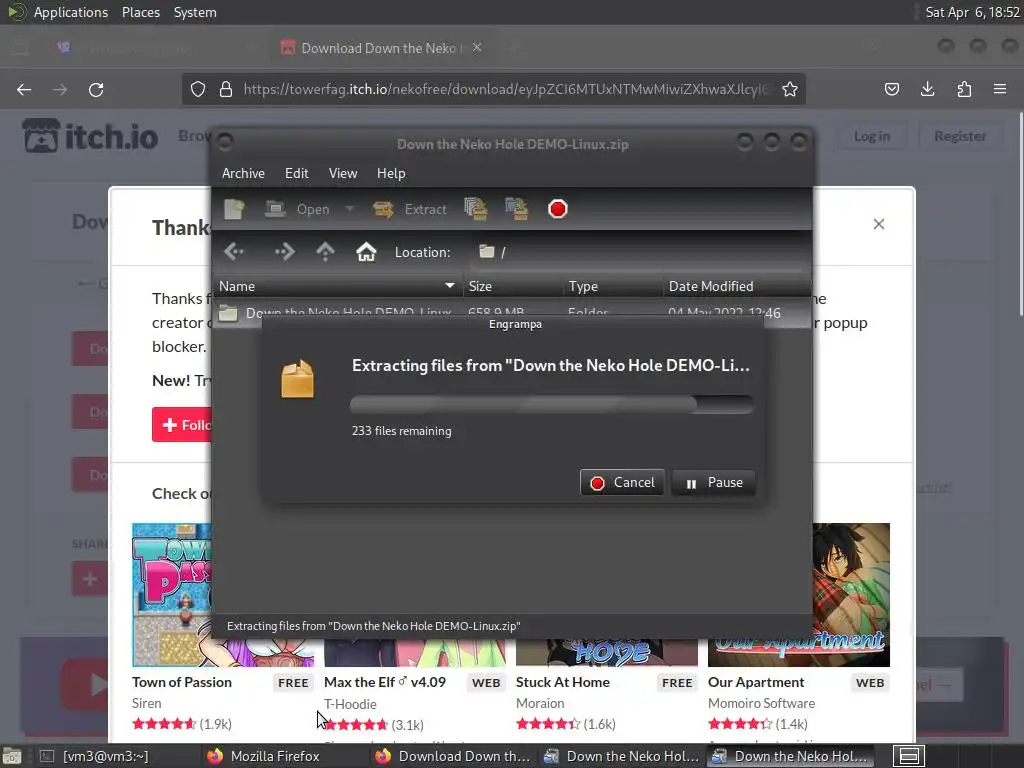Click the clock showing Sat Apr 6
This screenshot has height=768, width=1024.
click(972, 12)
